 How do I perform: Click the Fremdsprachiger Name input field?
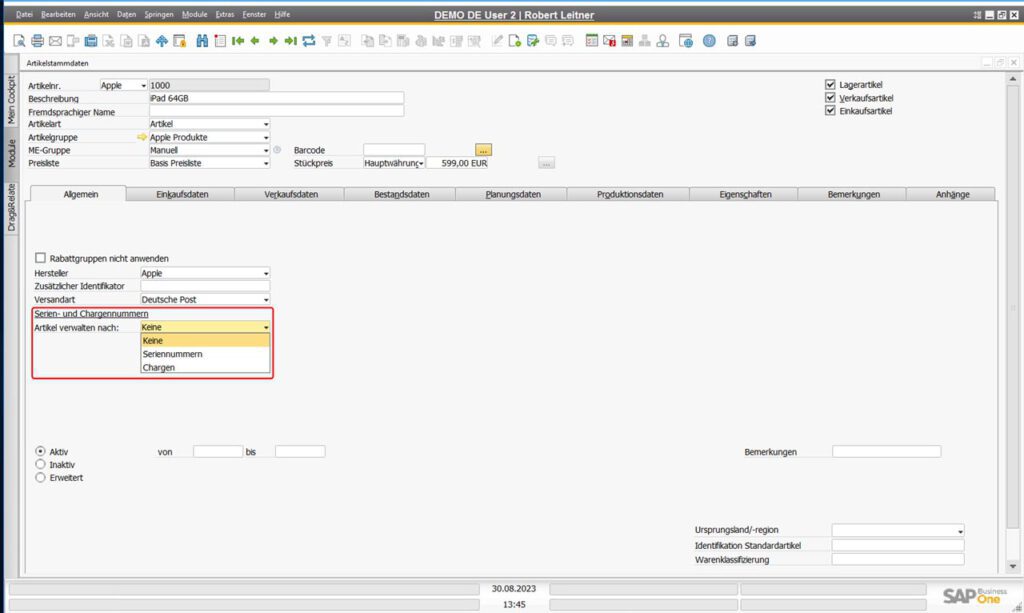(x=276, y=111)
